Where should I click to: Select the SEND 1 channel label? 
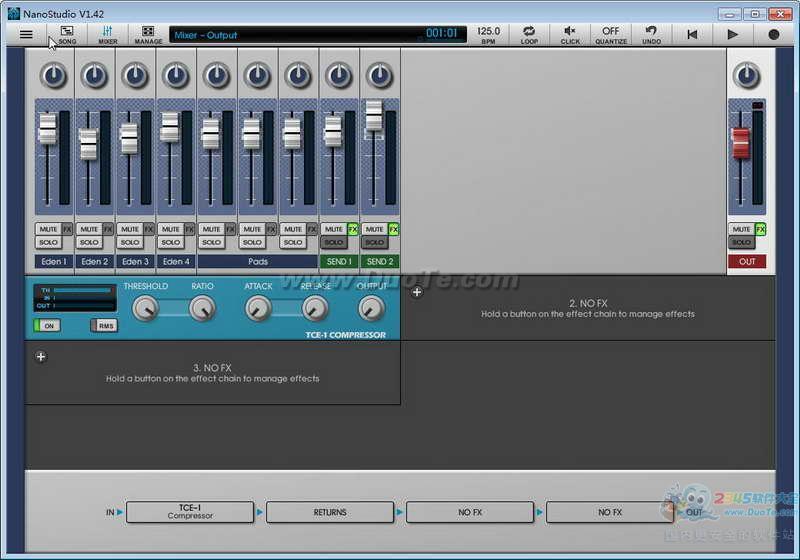(x=339, y=262)
